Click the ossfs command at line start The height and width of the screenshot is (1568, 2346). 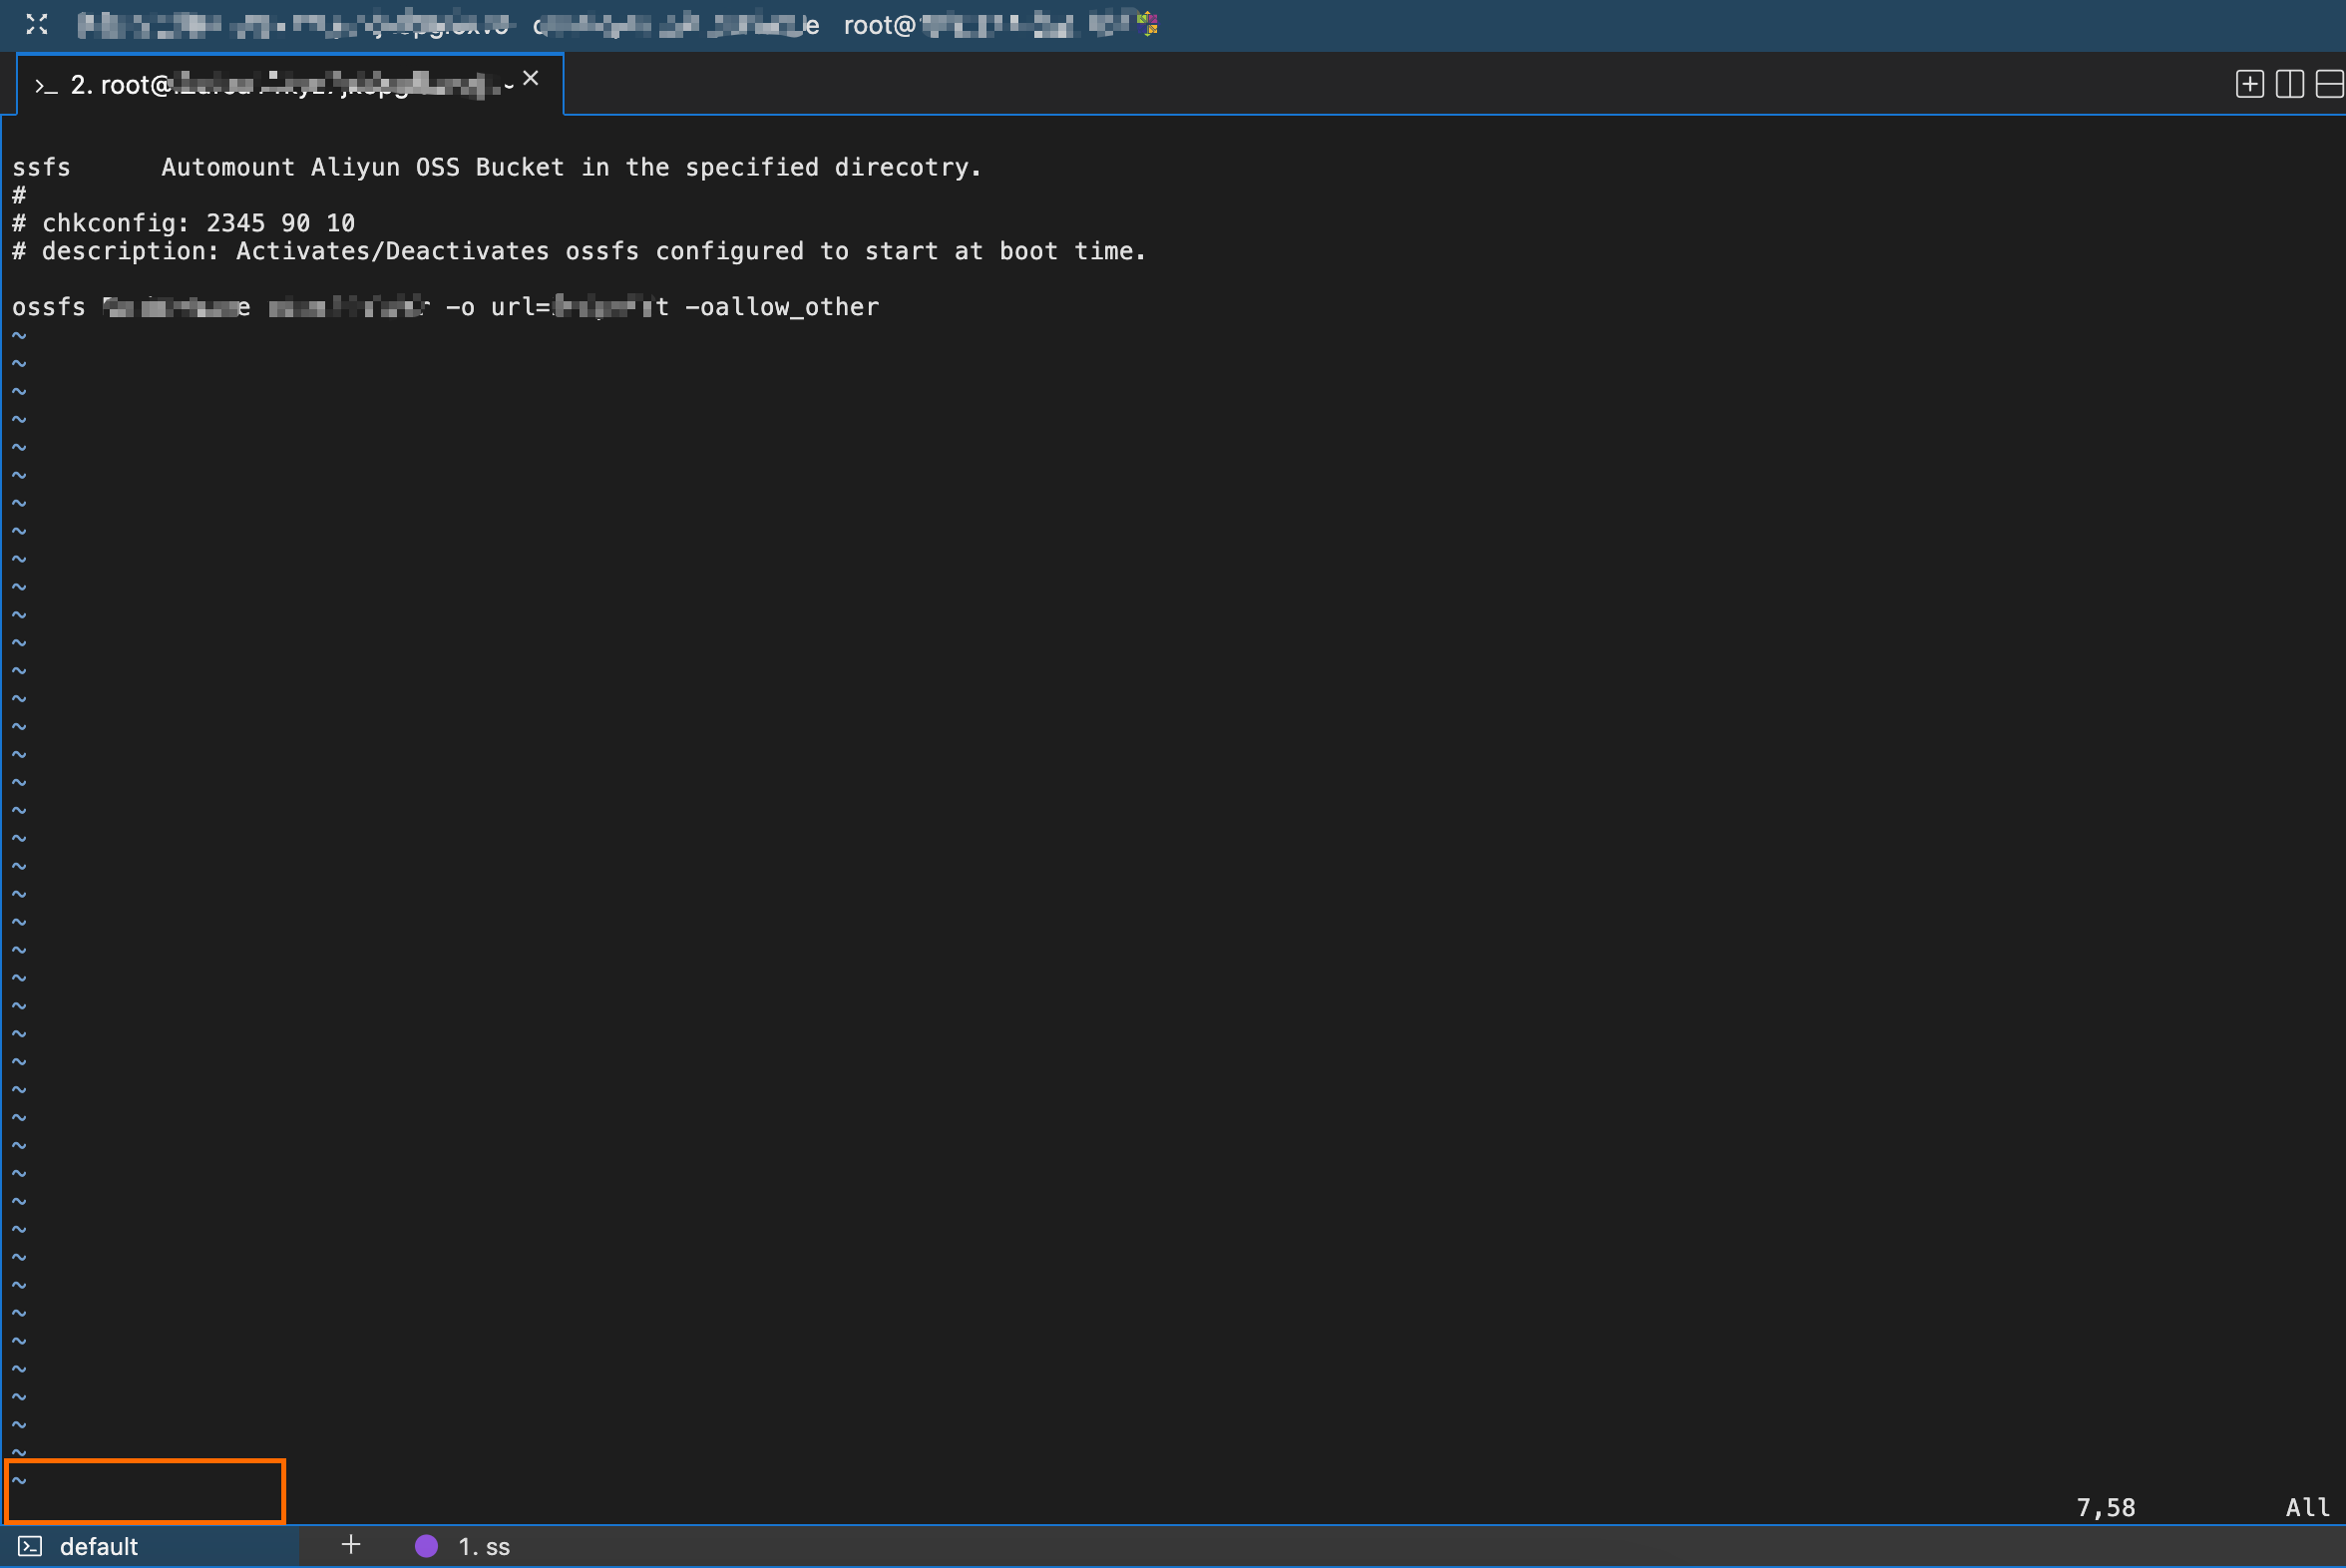click(x=49, y=307)
